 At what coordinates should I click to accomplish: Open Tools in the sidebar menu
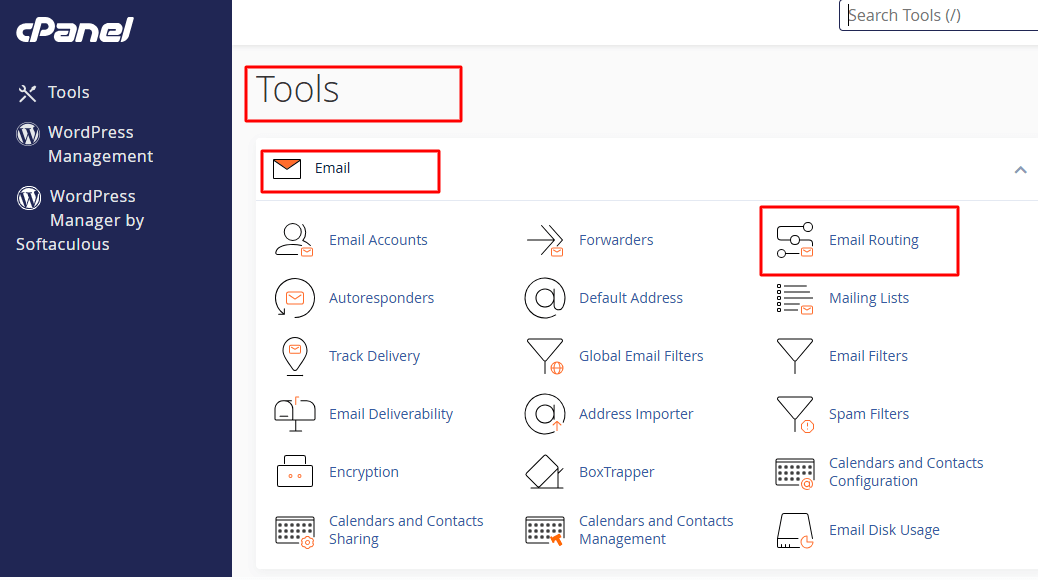click(x=68, y=93)
